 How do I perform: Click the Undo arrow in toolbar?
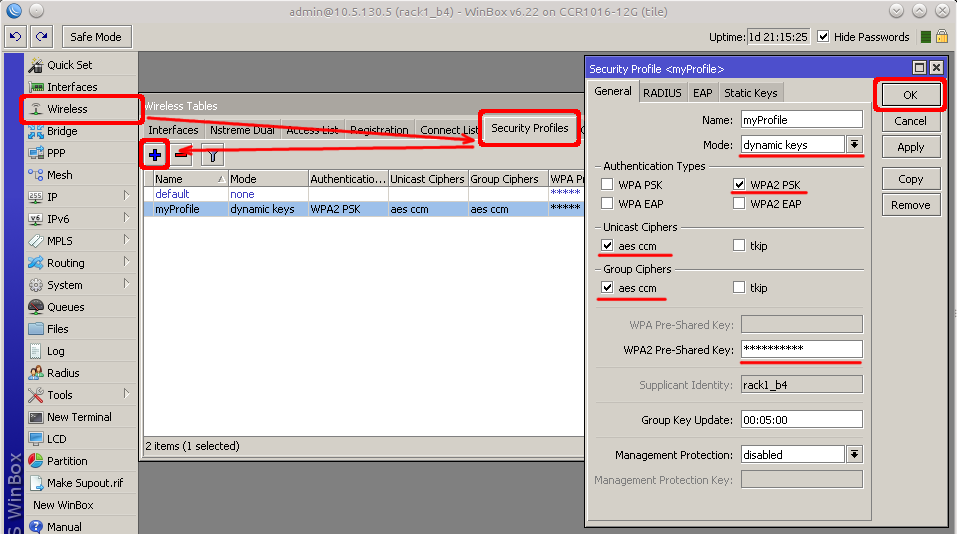pos(15,37)
